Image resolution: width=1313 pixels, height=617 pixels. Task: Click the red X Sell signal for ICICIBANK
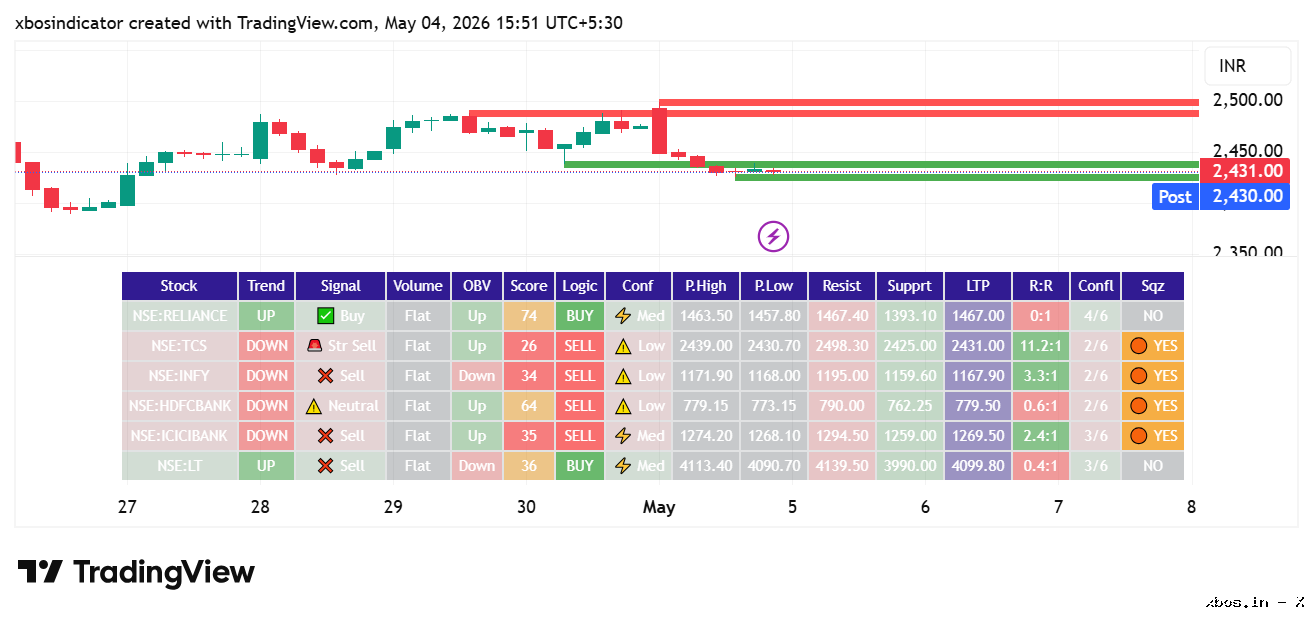(340, 436)
